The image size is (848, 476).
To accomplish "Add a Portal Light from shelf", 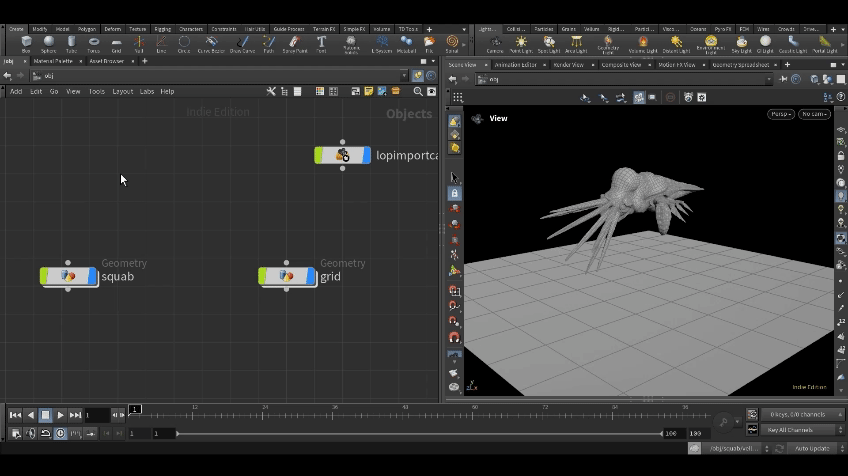I will 825,44.
